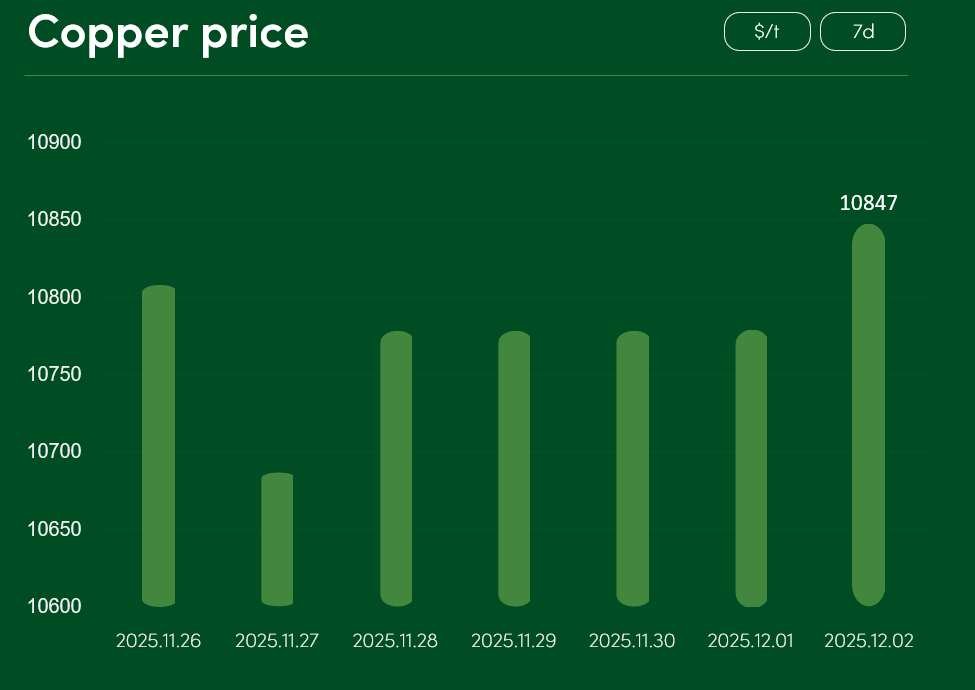Click the Copper price heading
The width and height of the screenshot is (975, 690).
click(168, 32)
